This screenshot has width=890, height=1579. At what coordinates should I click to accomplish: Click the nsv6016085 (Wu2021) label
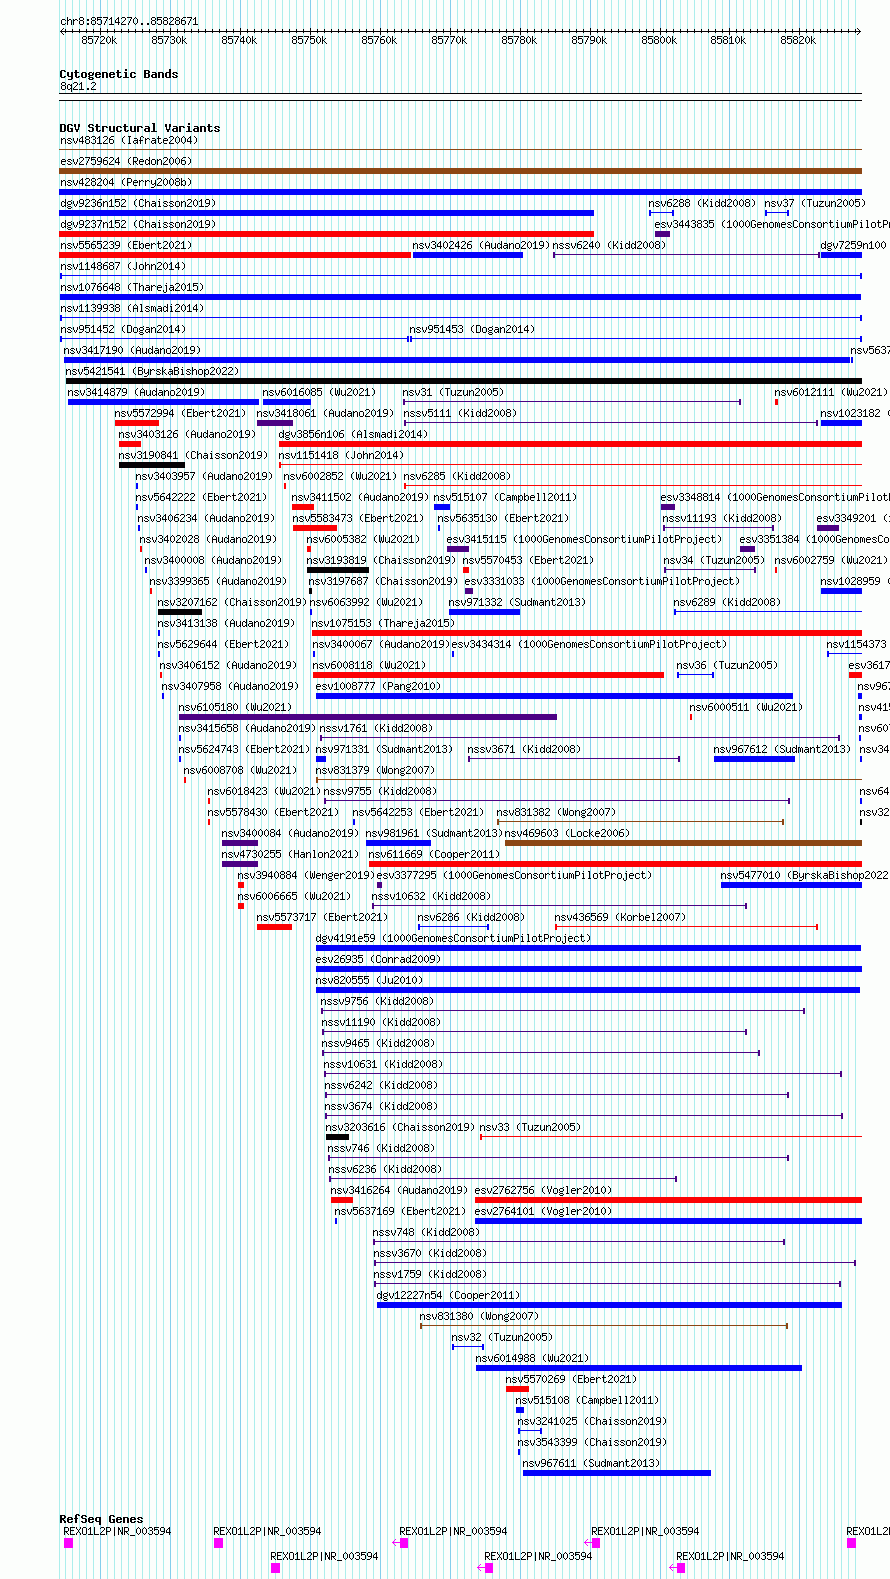pos(319,392)
